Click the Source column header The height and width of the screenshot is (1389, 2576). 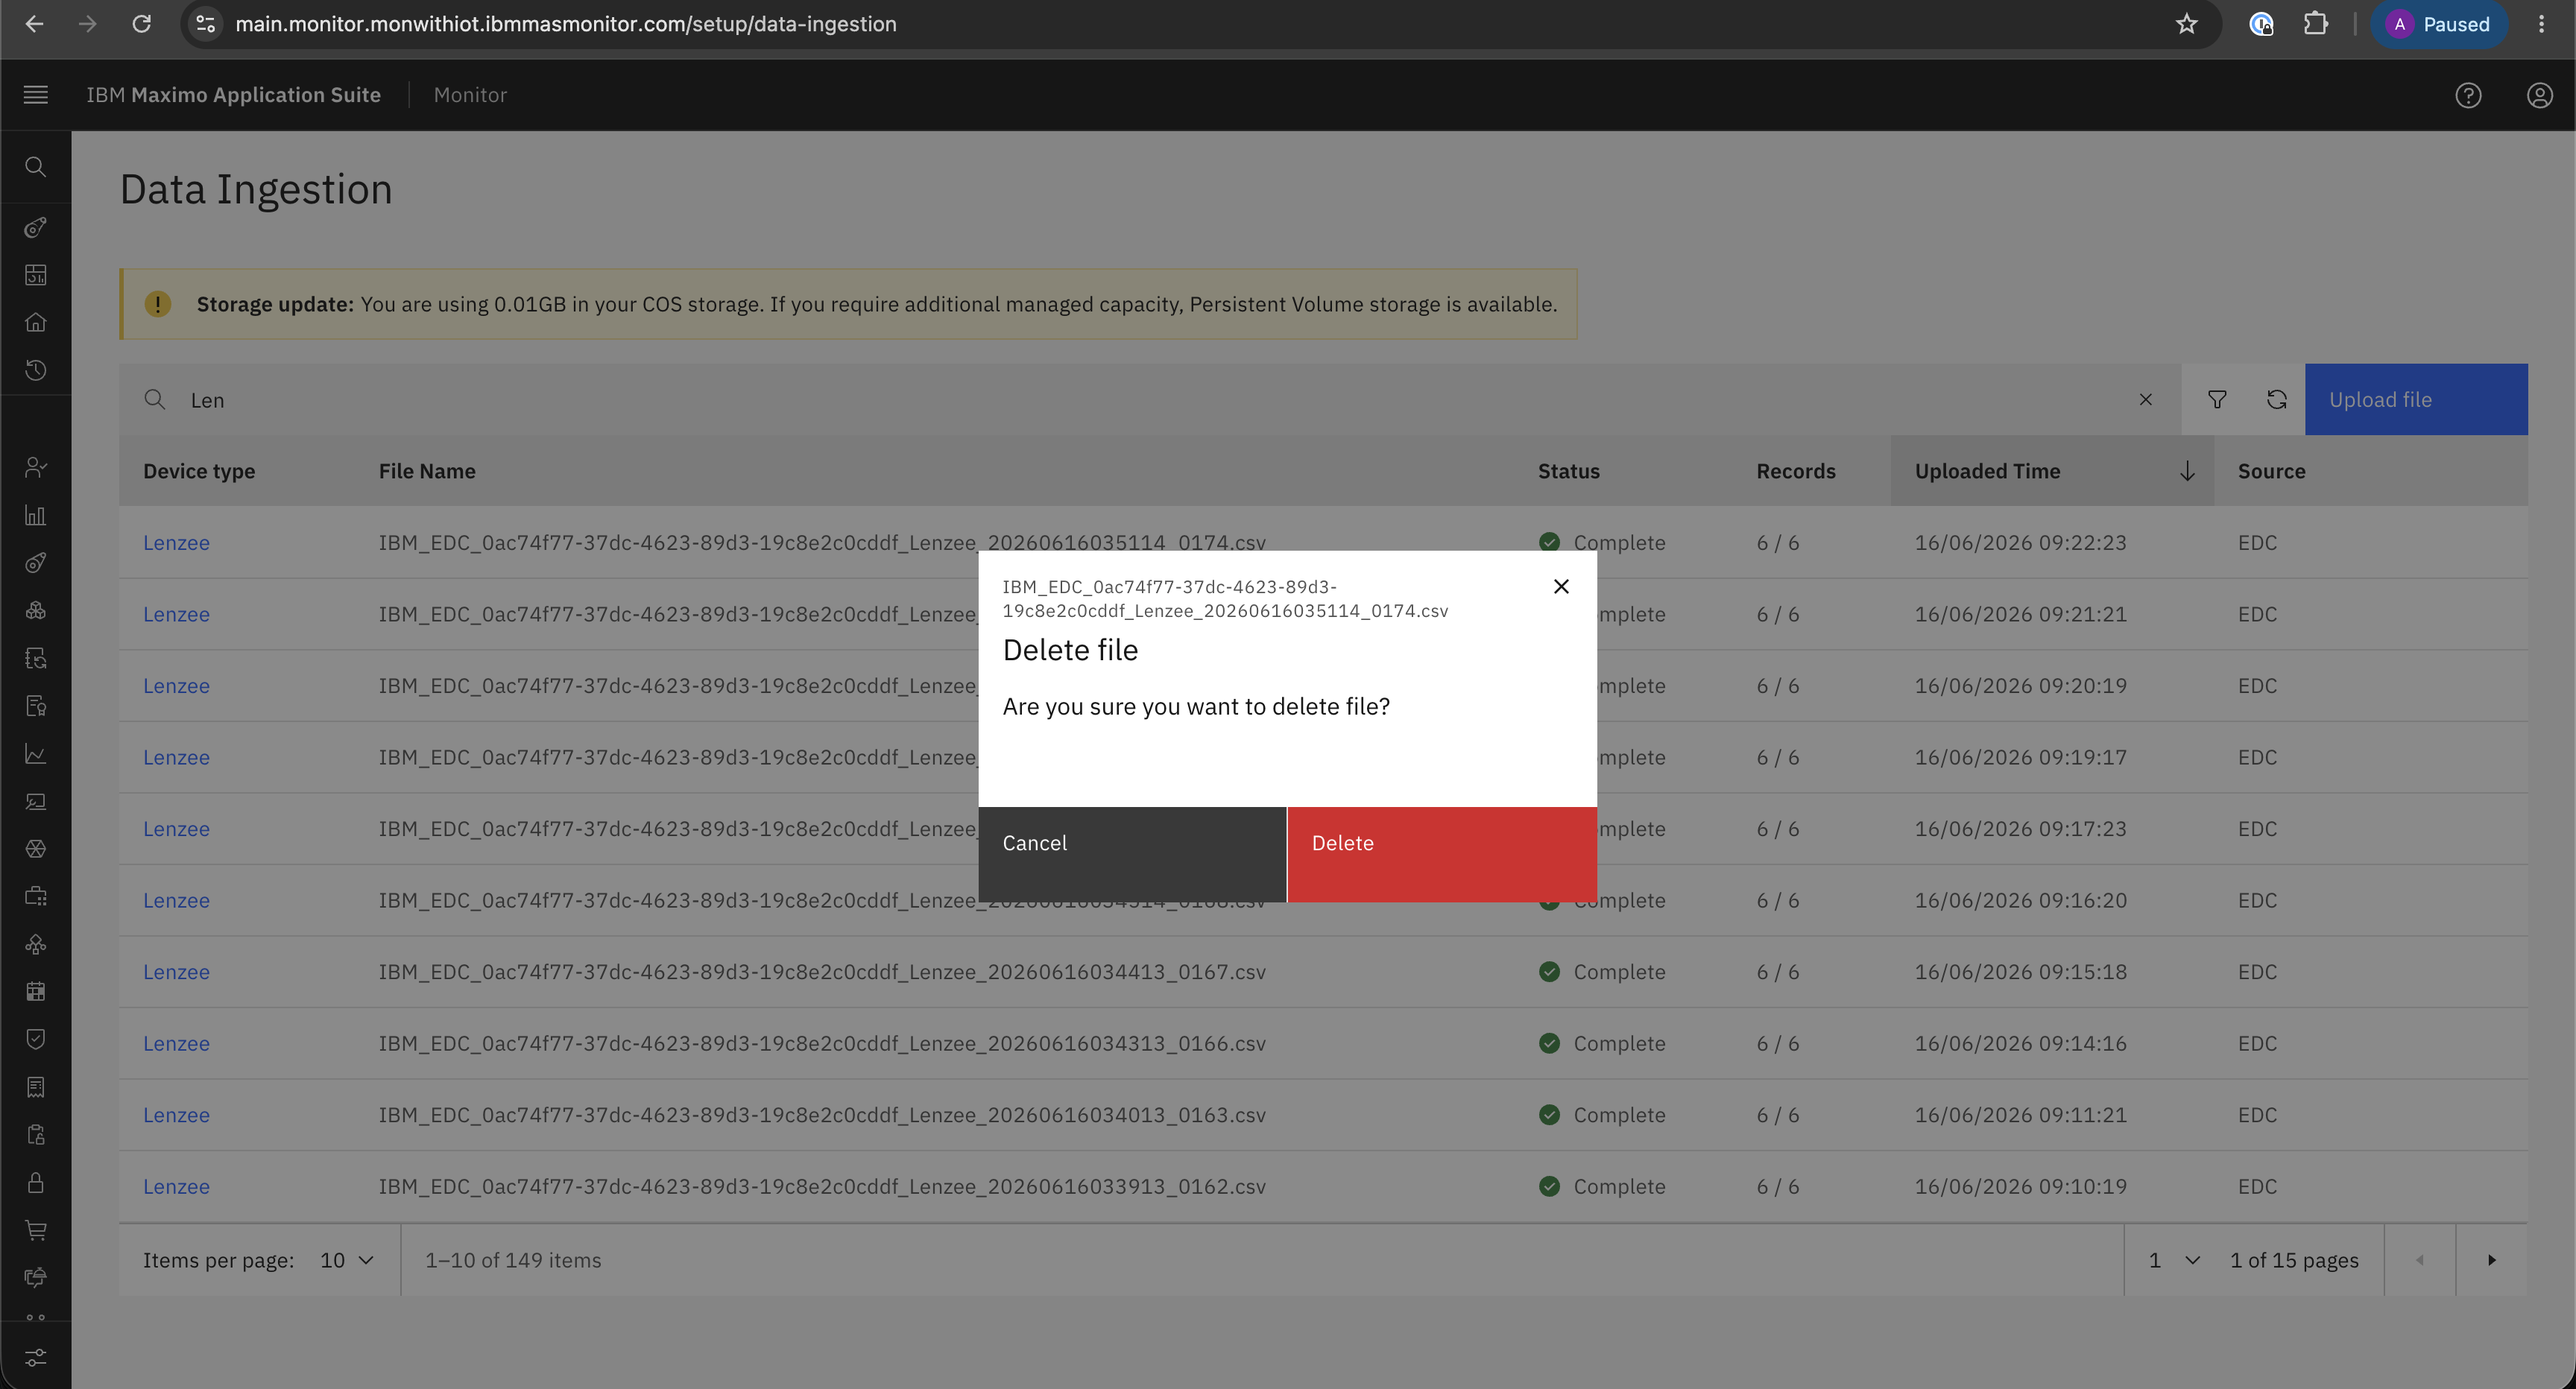[x=2271, y=471]
